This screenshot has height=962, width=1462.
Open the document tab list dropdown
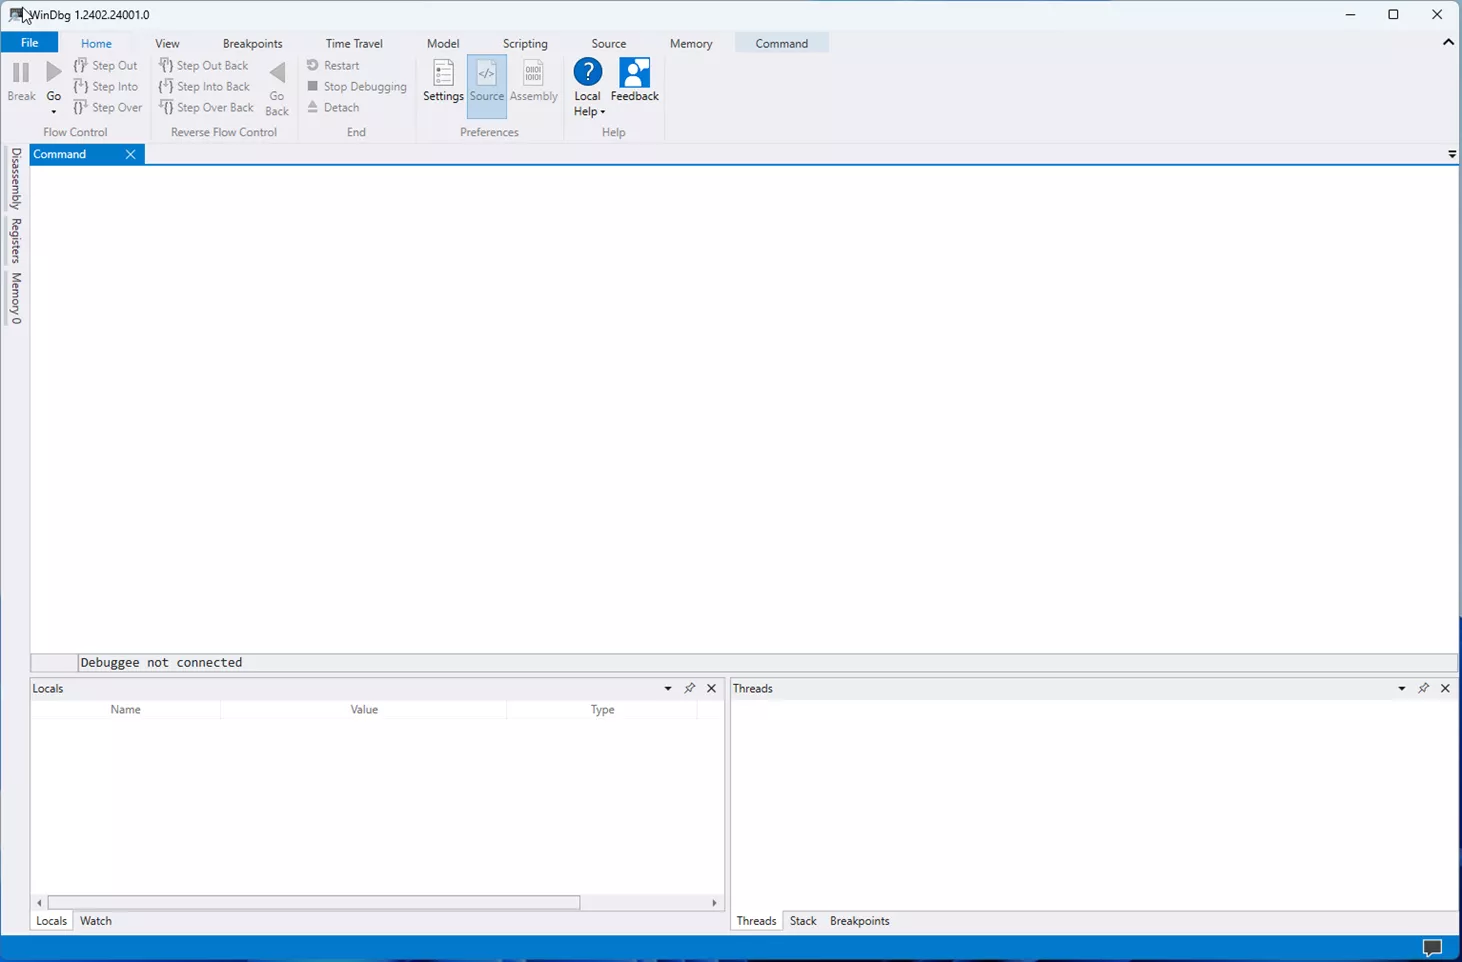pyautogui.click(x=1452, y=154)
